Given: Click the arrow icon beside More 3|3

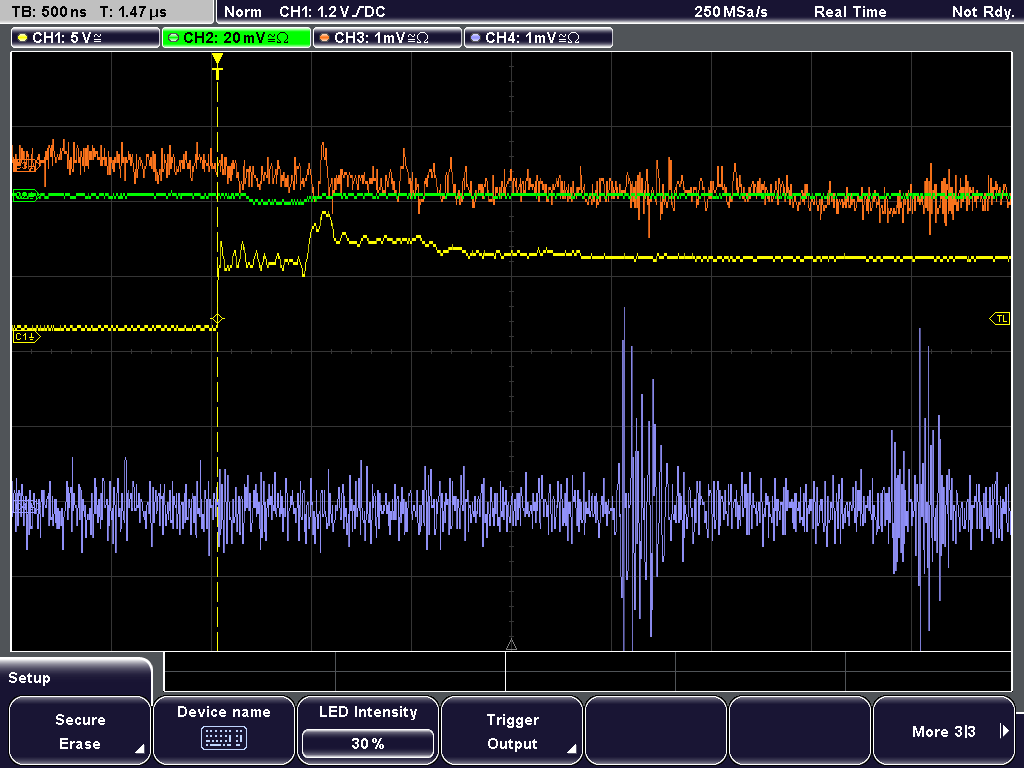Looking at the screenshot, I should click(1004, 731).
